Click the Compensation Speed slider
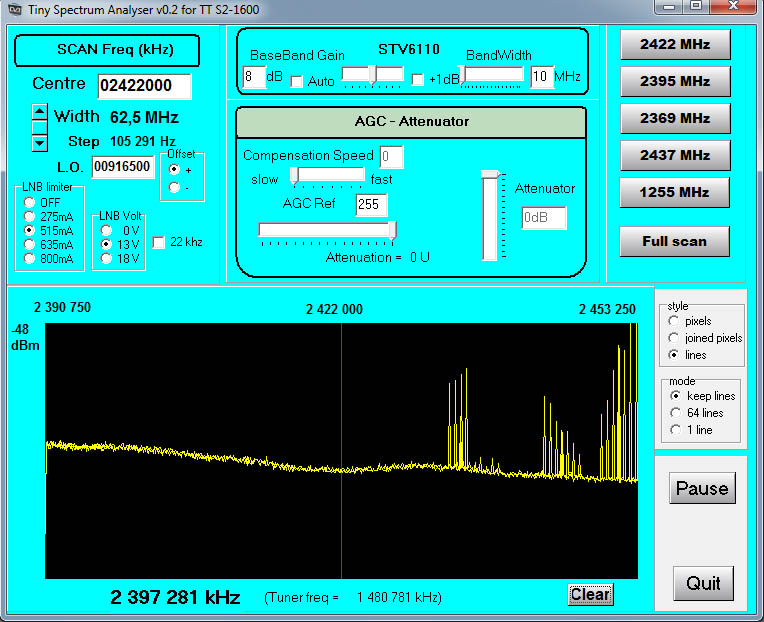Screen dimensions: 764x622 click(x=329, y=176)
